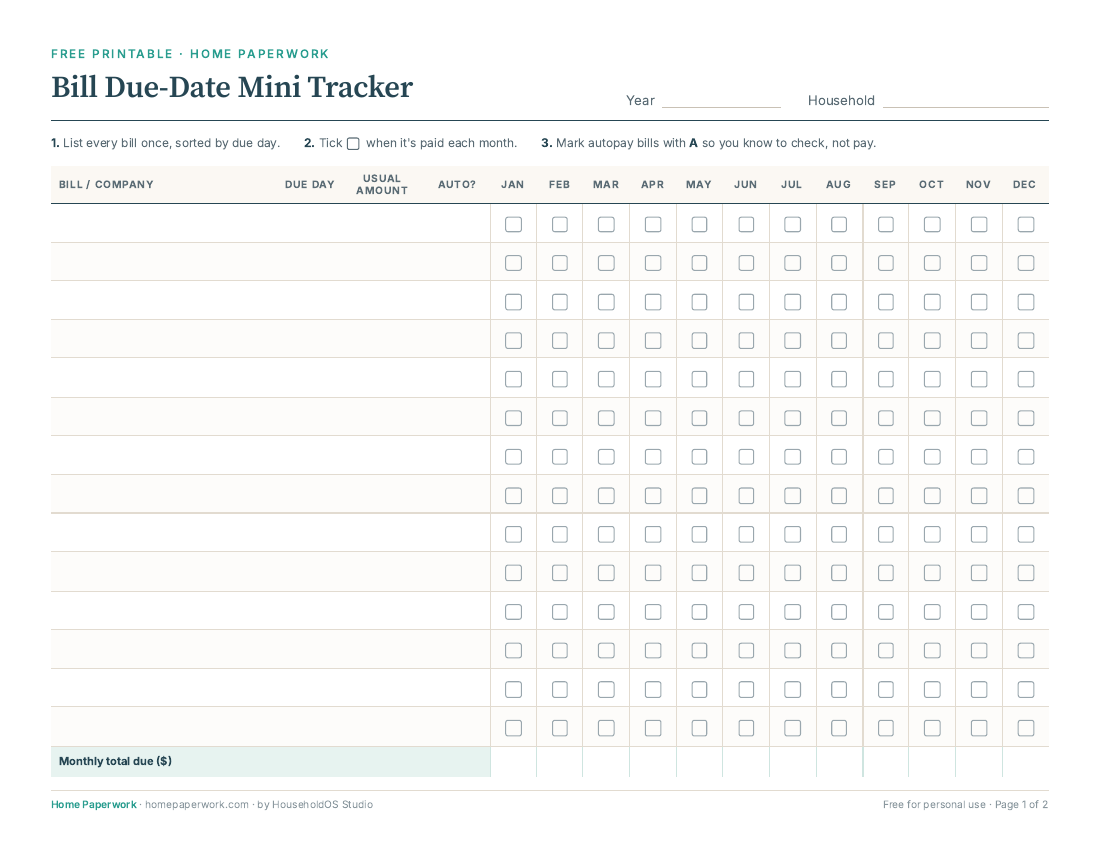Click the "FEB" column header
This screenshot has width=1100, height=850.
(559, 184)
